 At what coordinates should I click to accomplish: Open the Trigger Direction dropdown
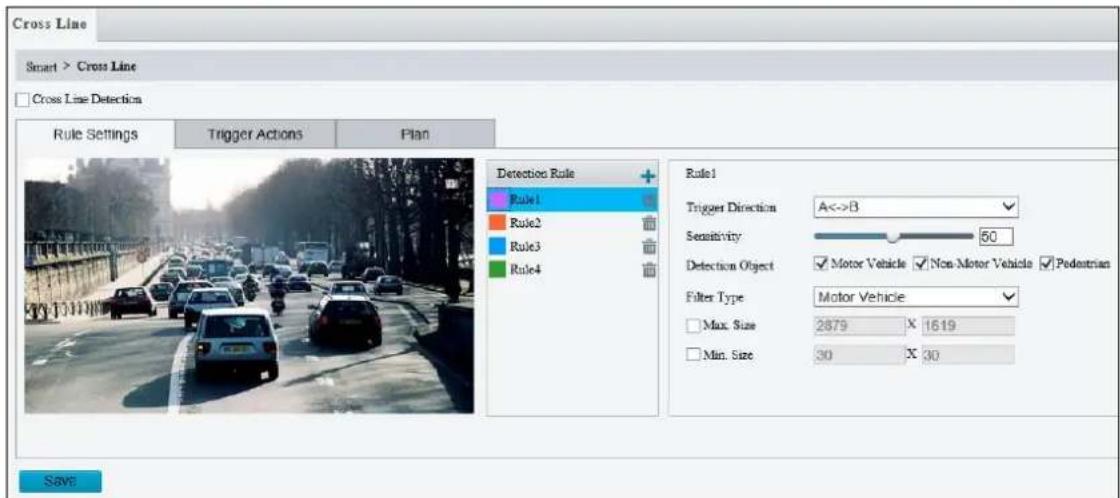[916, 207]
